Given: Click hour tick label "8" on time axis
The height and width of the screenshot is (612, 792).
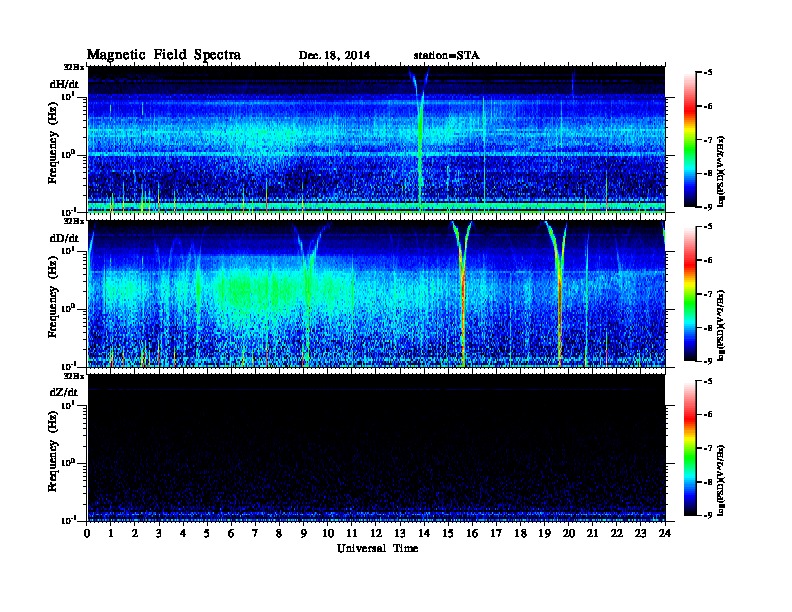Looking at the screenshot, I should (279, 533).
